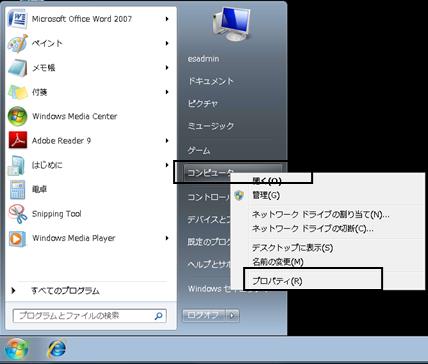Choose 名前の変更(M) in the context menu
The image size is (428, 364).
pos(278,262)
